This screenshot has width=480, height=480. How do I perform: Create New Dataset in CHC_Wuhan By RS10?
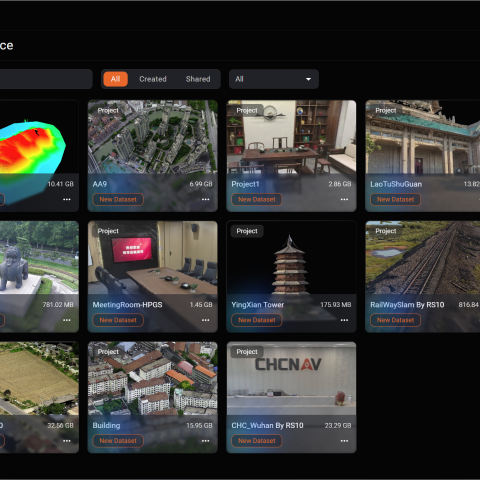click(257, 441)
